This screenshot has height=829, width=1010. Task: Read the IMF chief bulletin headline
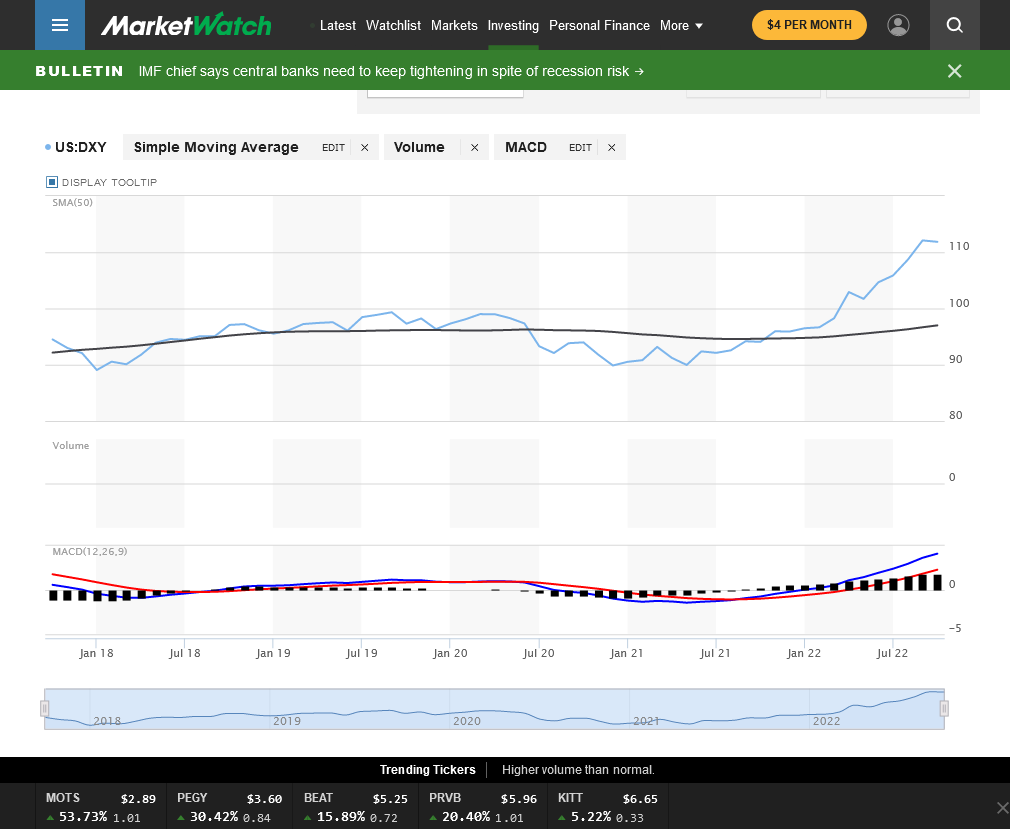coord(391,71)
